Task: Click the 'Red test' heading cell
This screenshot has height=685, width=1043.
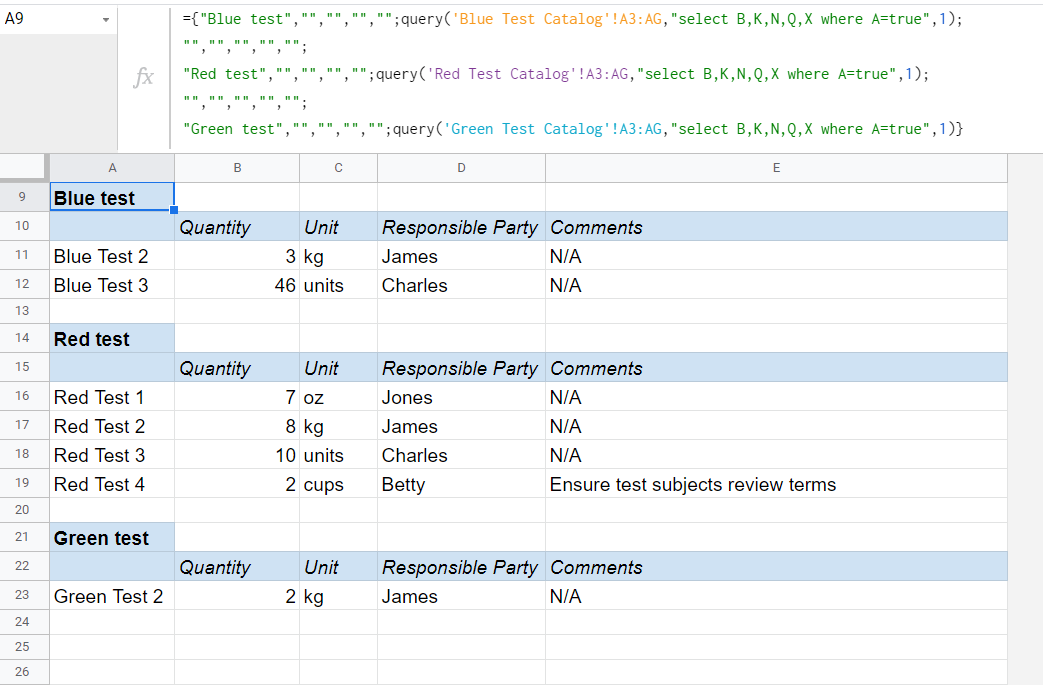Action: tap(112, 339)
